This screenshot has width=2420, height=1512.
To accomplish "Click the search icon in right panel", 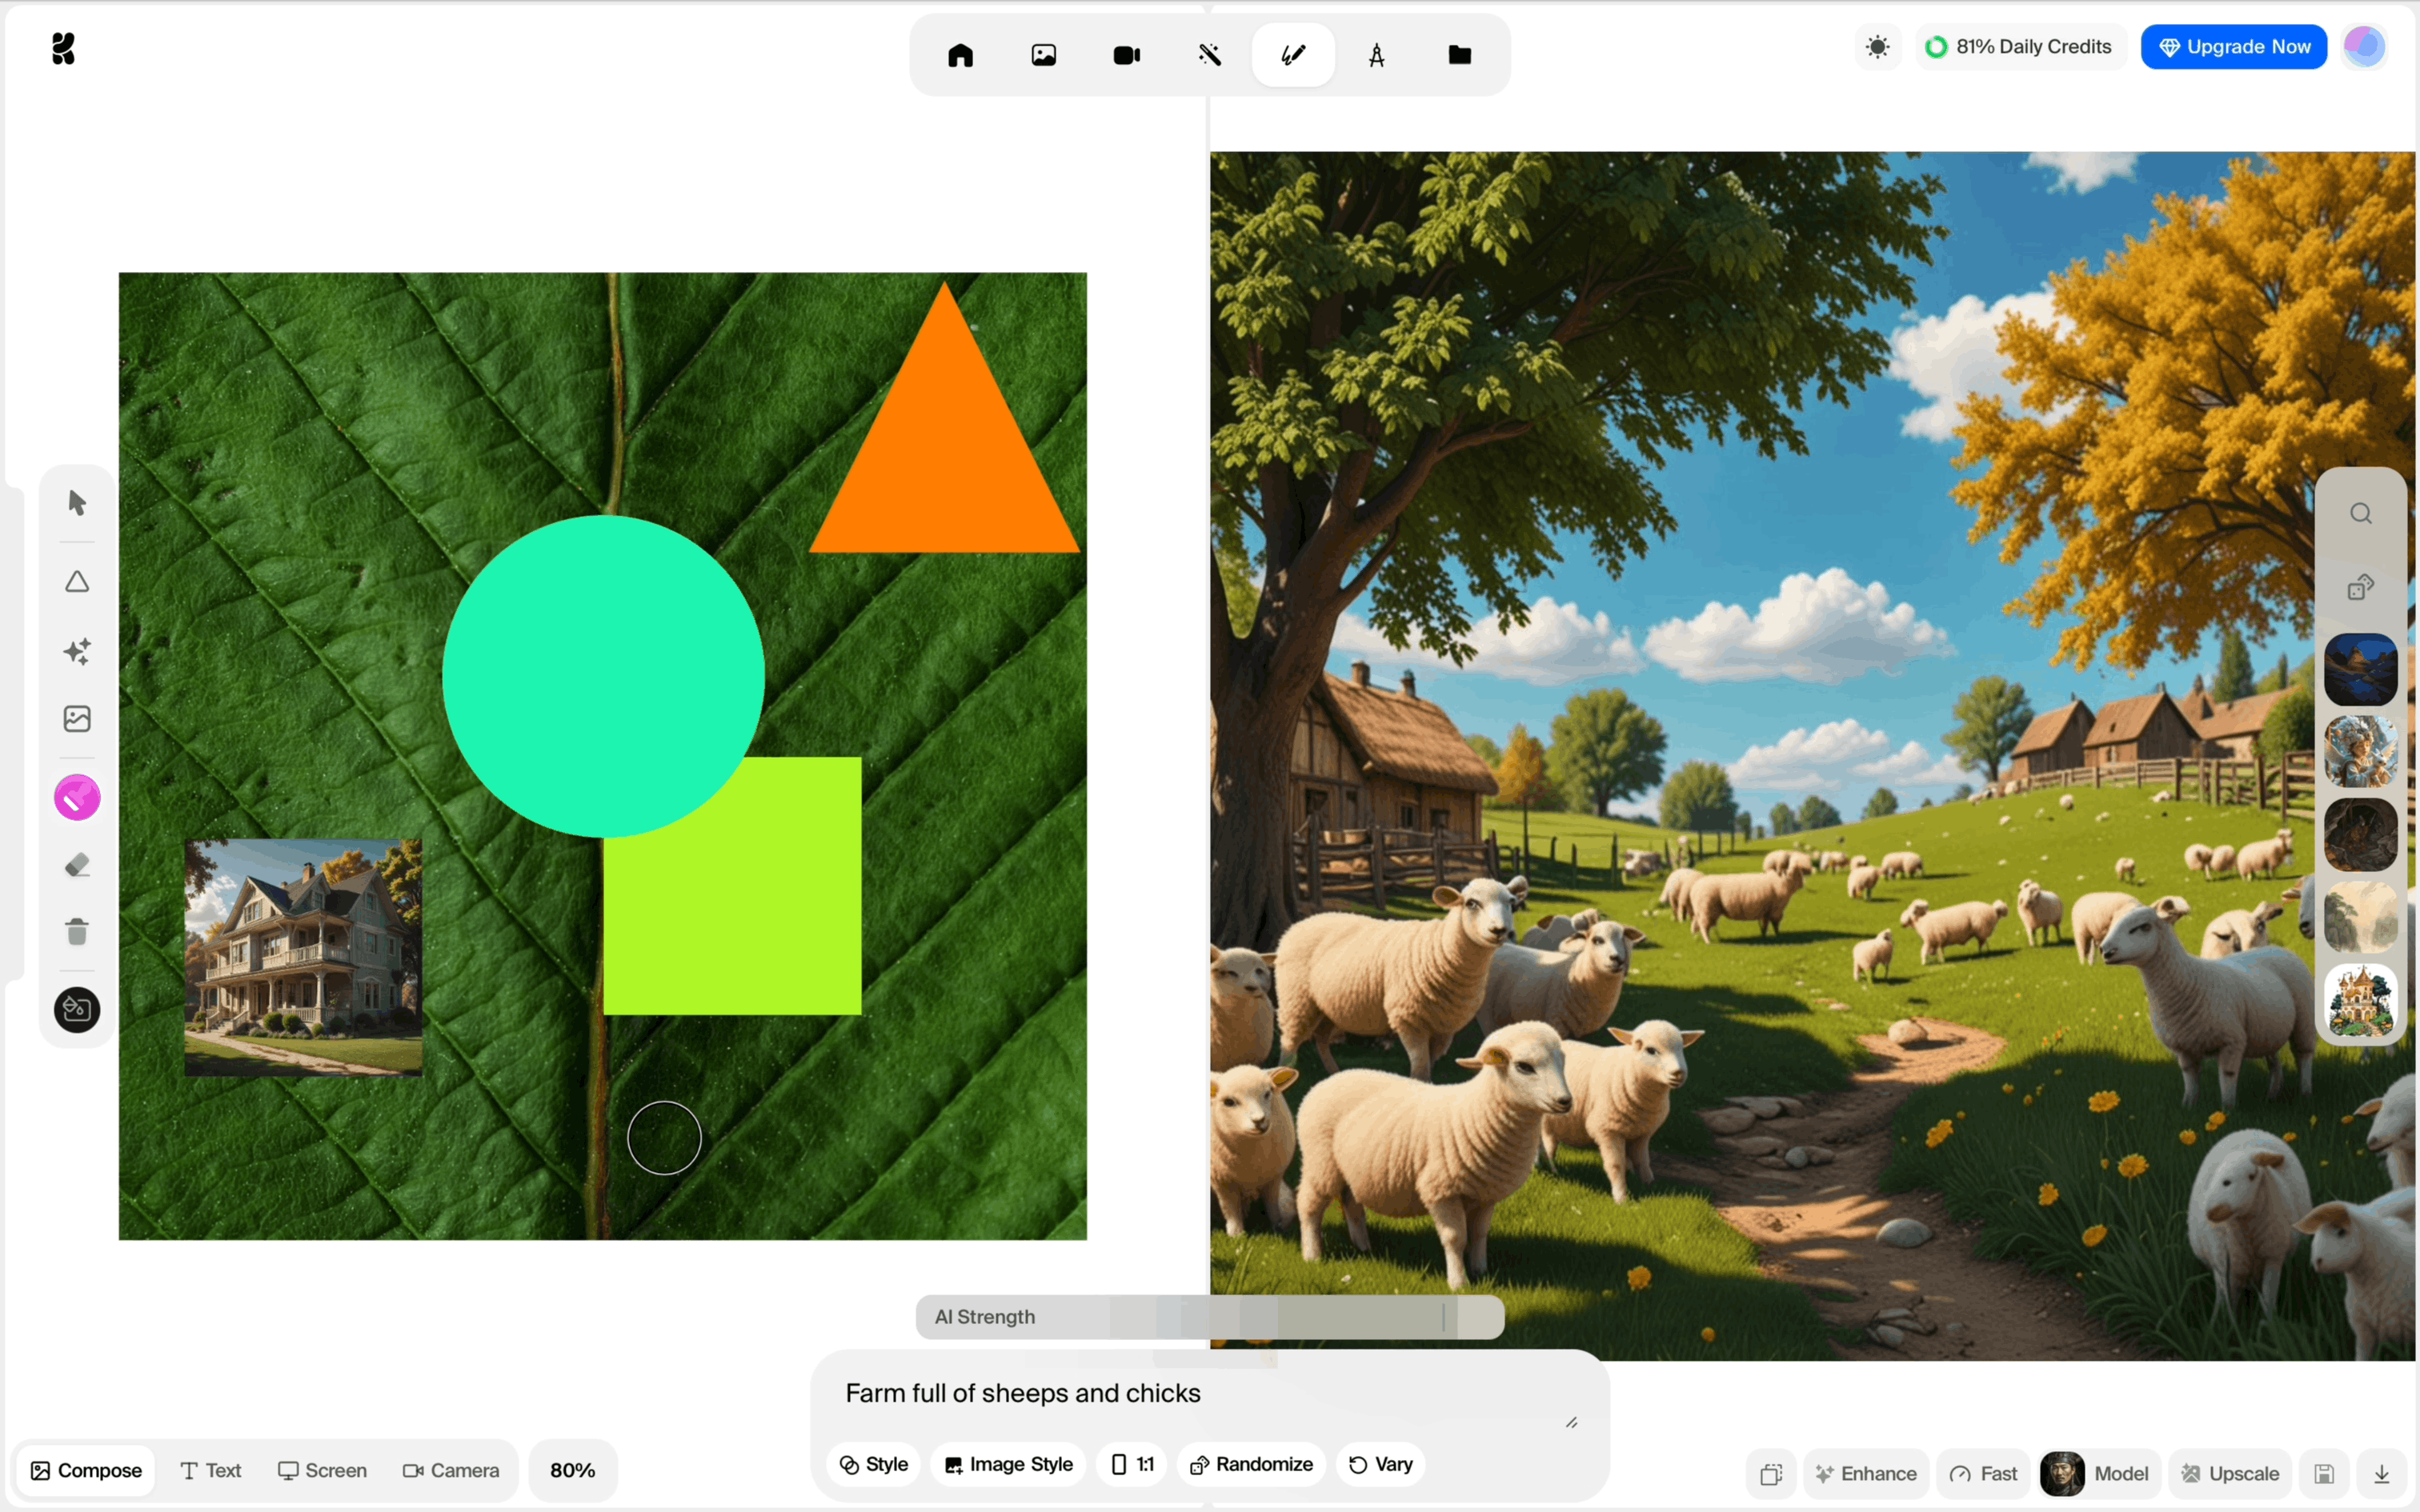I will tap(2360, 514).
